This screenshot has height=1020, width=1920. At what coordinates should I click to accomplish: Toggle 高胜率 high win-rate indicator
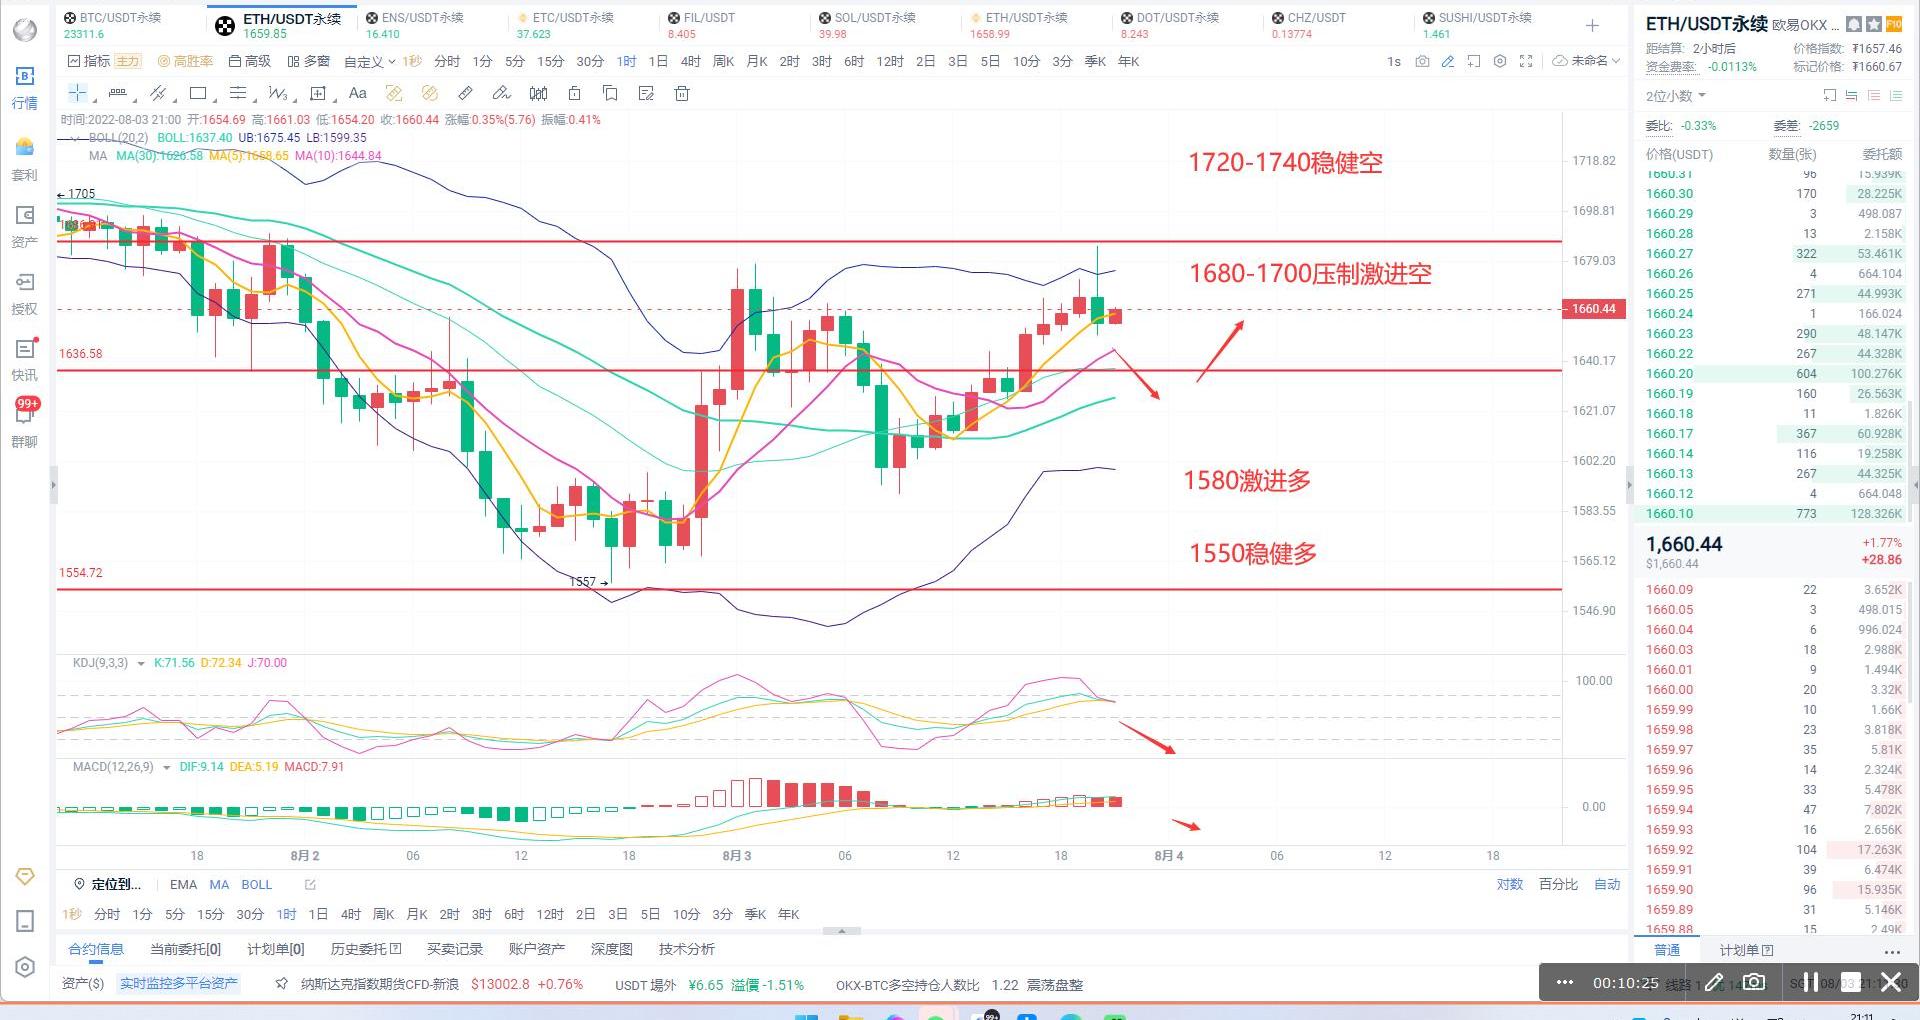(186, 61)
